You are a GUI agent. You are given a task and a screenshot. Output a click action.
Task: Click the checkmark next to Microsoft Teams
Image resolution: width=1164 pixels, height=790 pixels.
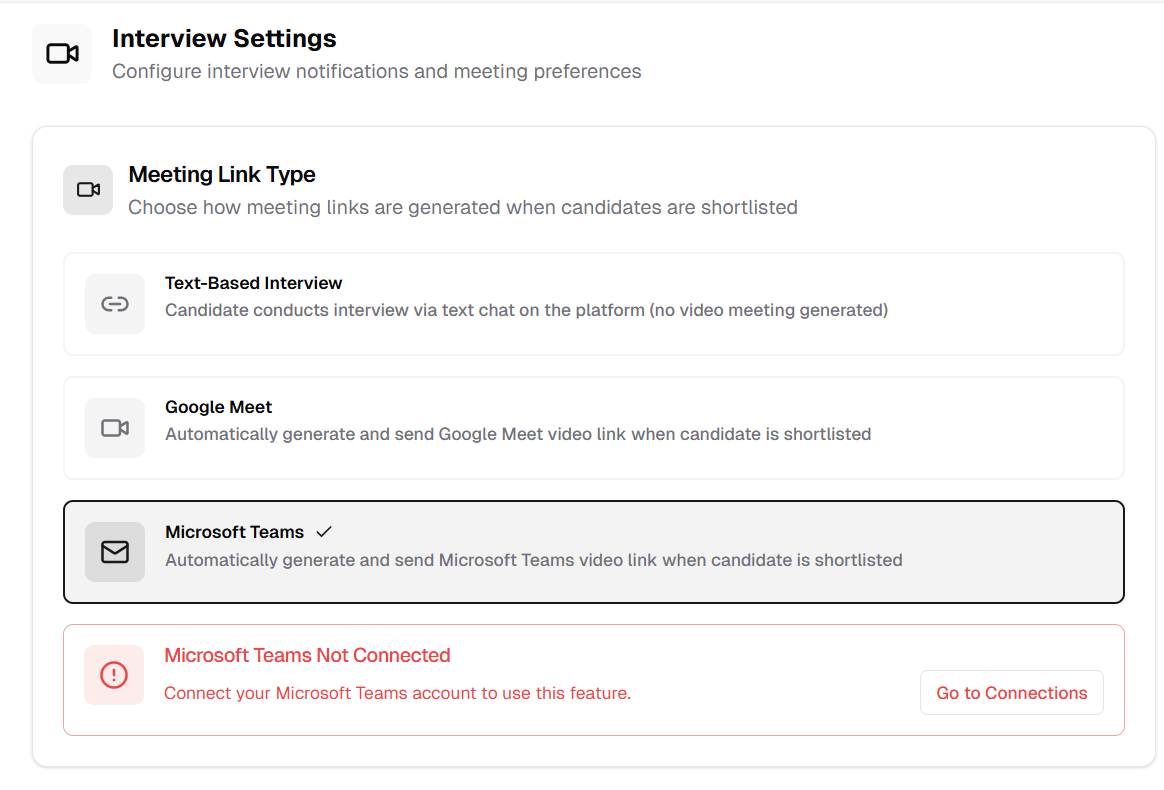[323, 531]
